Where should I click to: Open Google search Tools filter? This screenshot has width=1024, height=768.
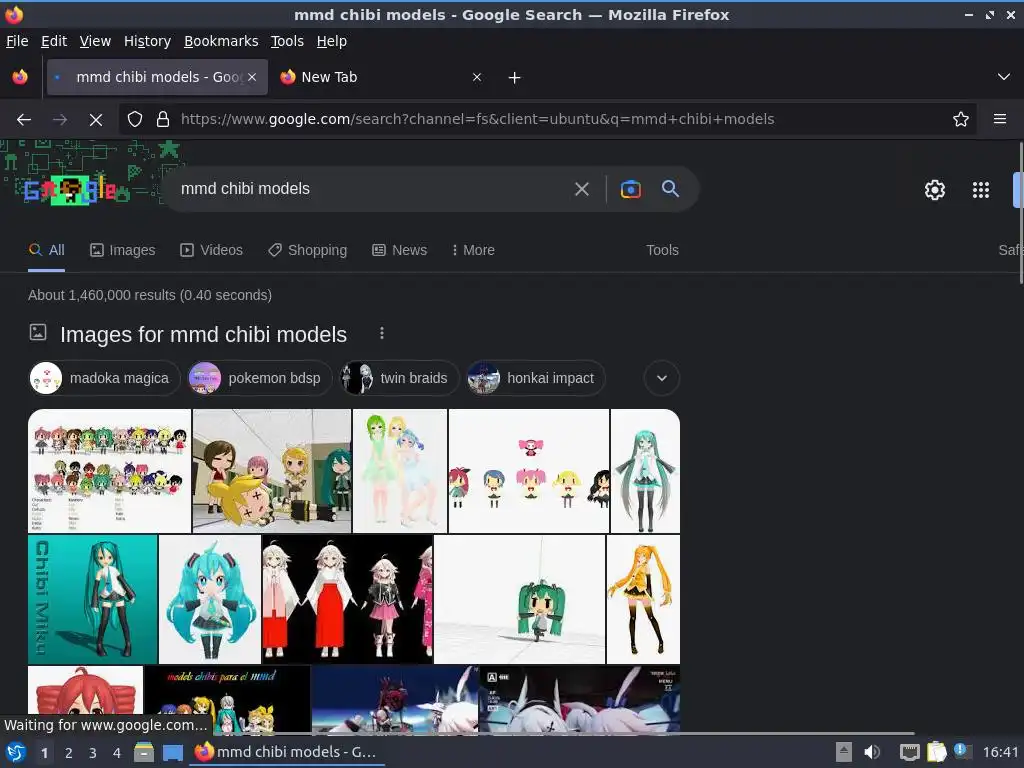[662, 250]
